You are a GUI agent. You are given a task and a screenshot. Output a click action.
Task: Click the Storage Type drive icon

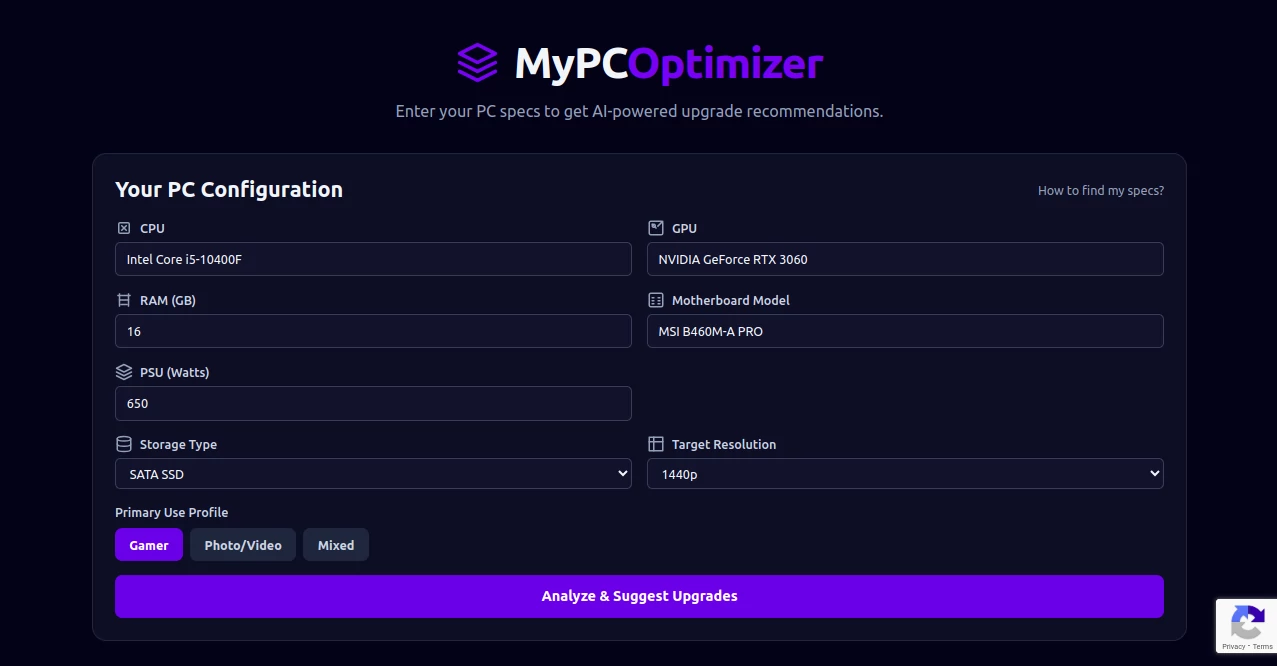click(x=124, y=443)
